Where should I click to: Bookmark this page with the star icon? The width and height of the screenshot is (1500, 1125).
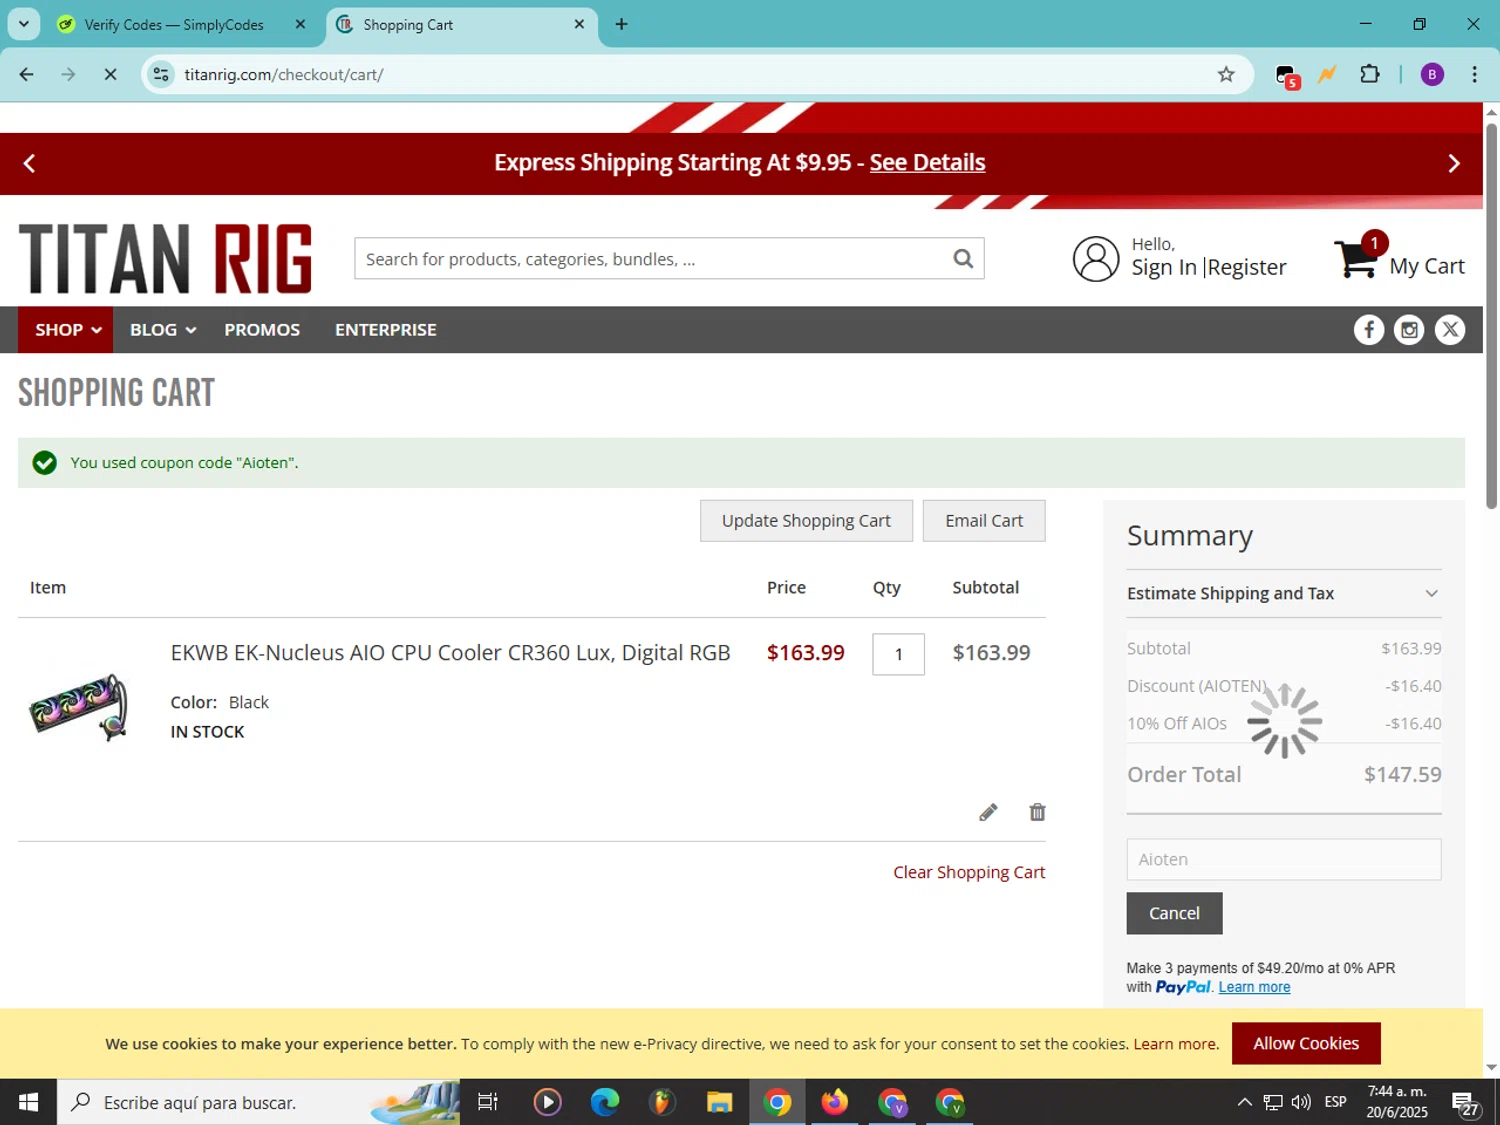(x=1226, y=74)
